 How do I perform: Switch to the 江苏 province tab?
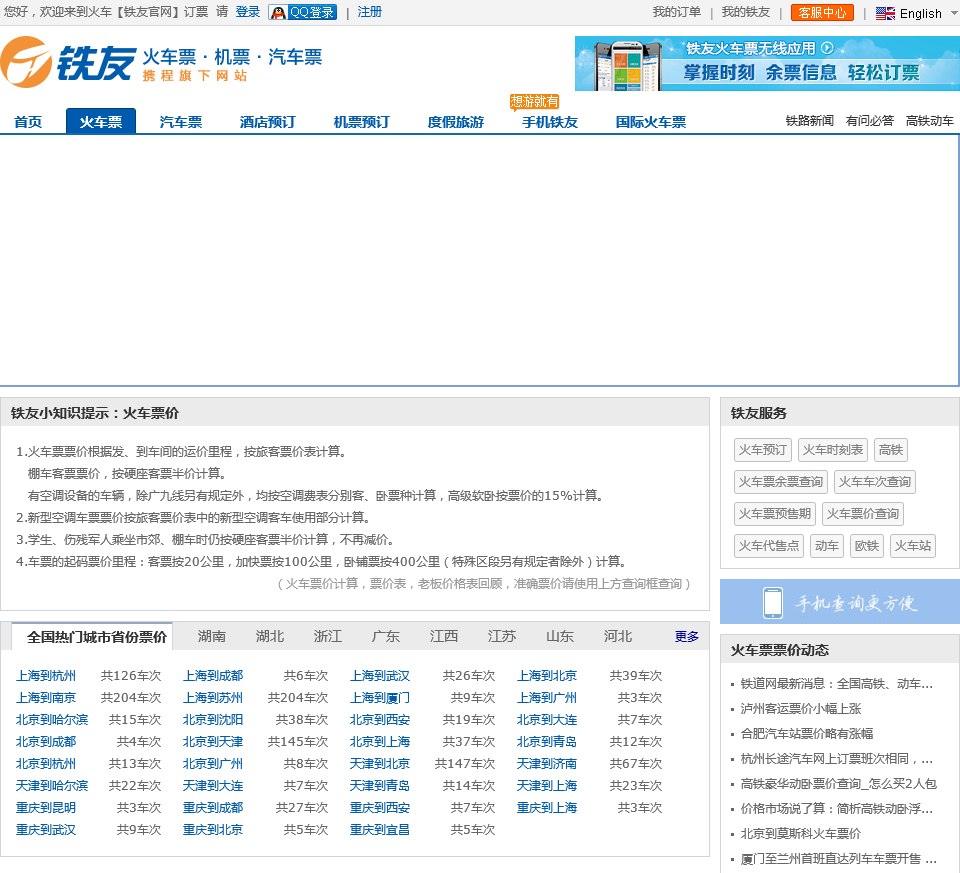click(x=501, y=637)
